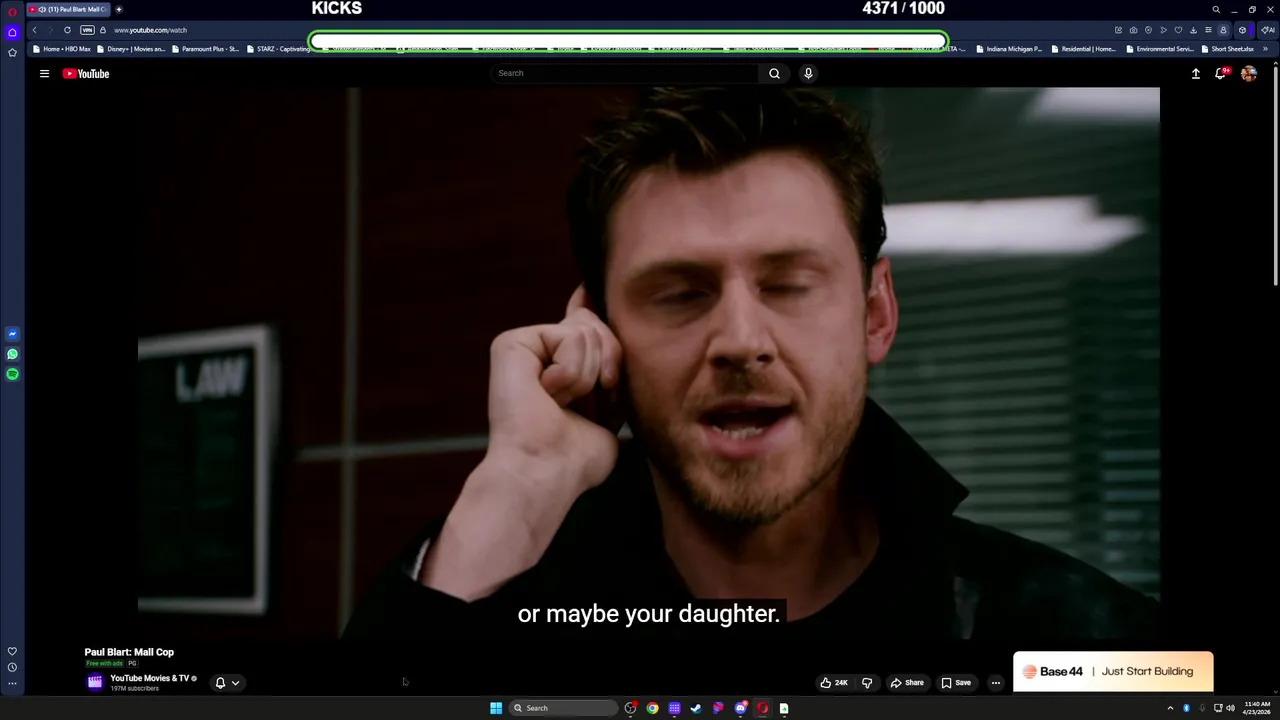Open Steam from the taskbar
This screenshot has height=720, width=1280.
(x=696, y=708)
